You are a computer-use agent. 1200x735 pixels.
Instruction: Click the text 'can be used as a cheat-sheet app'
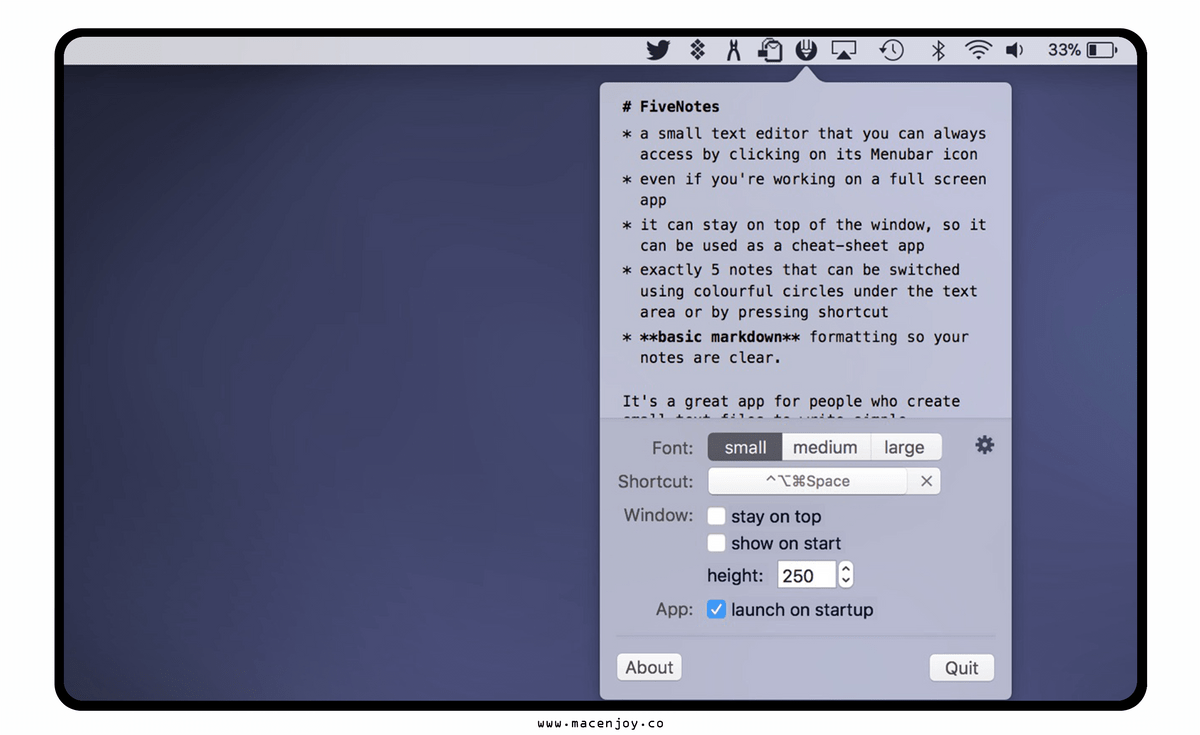tap(782, 246)
